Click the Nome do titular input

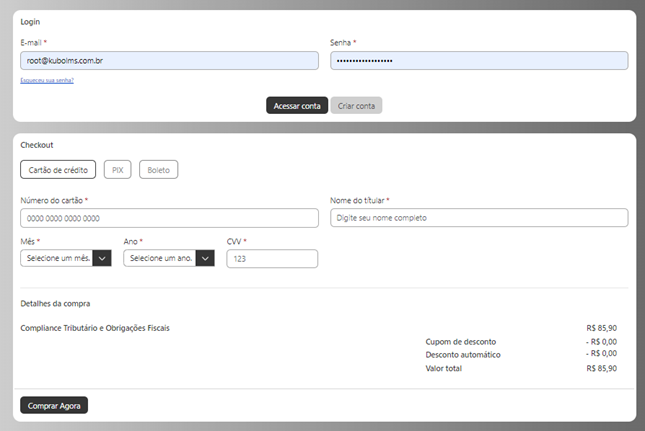(x=478, y=218)
